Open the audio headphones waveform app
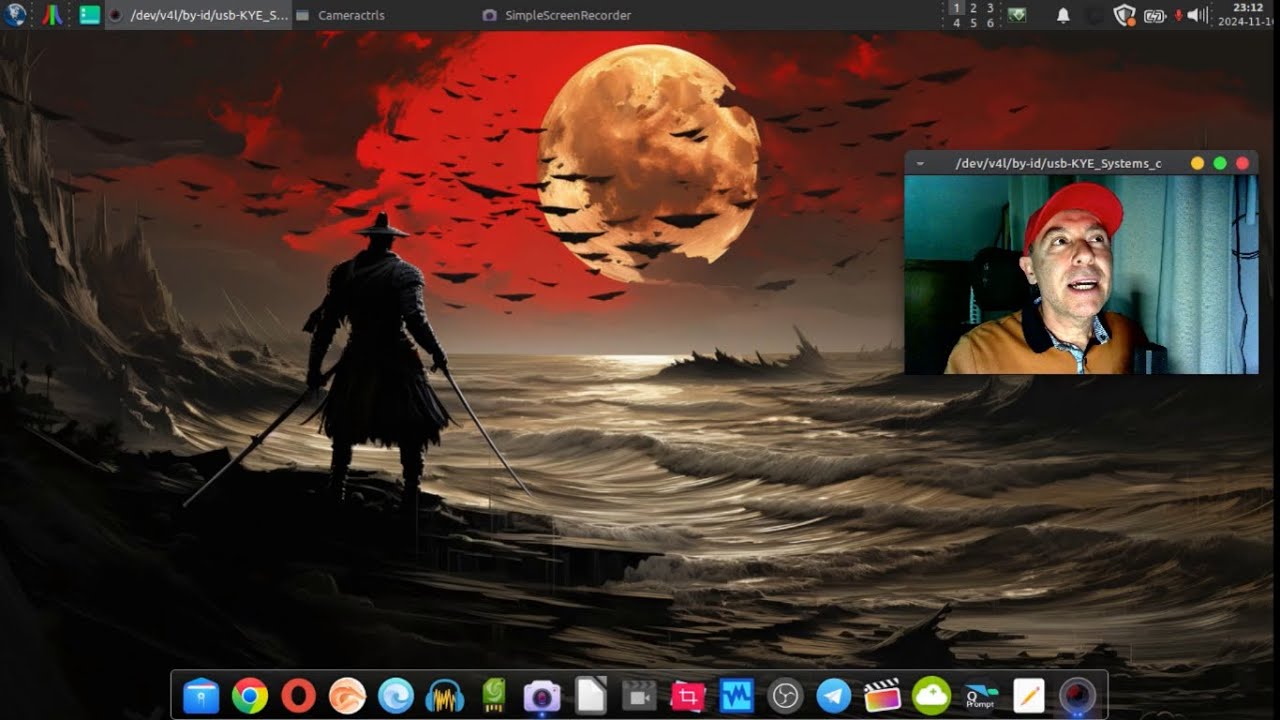This screenshot has width=1280, height=720. tap(445, 695)
